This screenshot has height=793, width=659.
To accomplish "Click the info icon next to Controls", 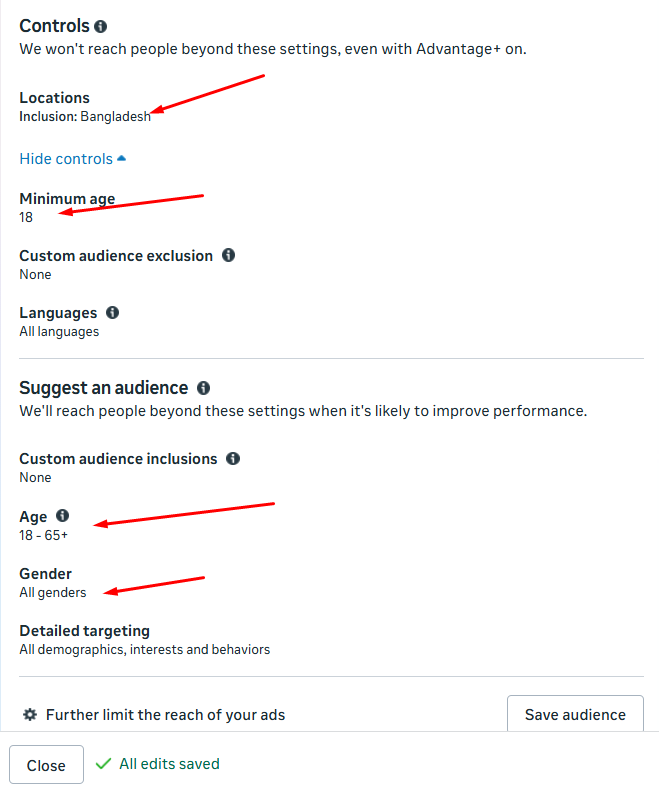I will [101, 26].
